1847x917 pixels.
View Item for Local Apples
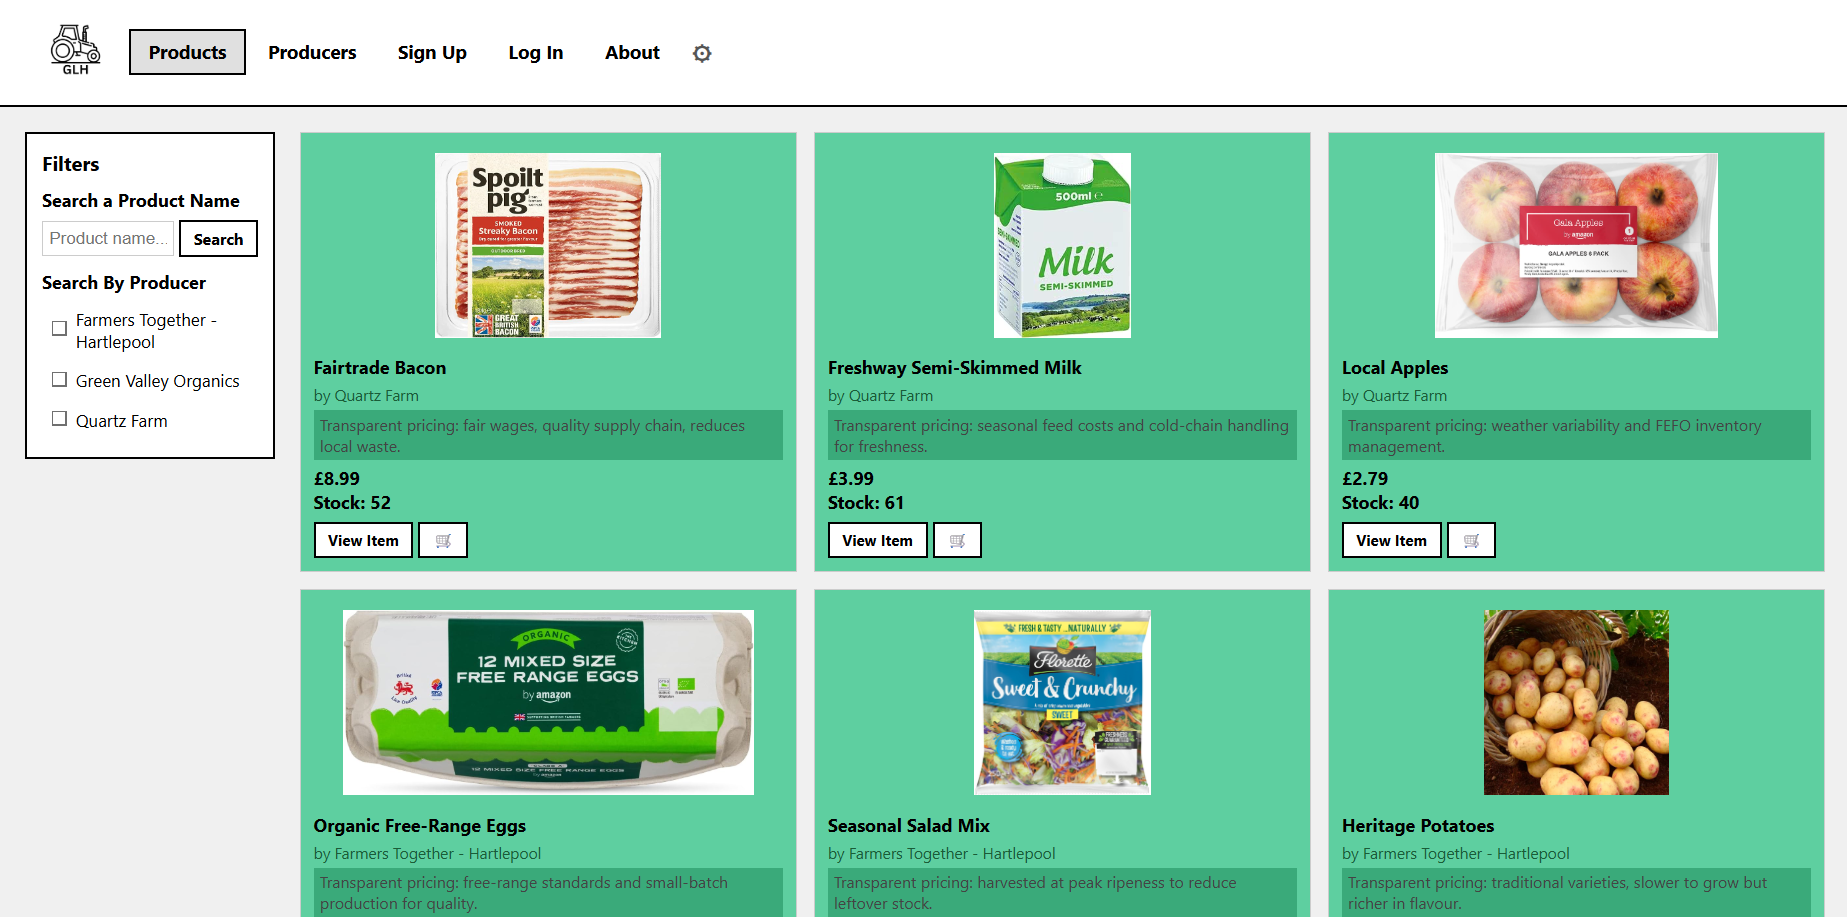pos(1391,540)
